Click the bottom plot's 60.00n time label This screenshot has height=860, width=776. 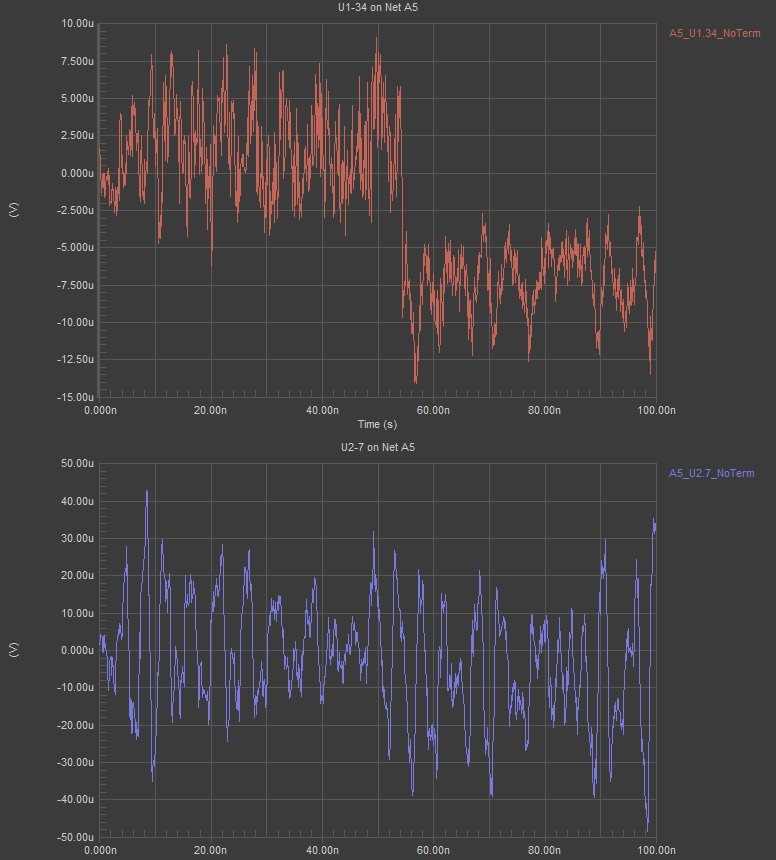tap(433, 850)
